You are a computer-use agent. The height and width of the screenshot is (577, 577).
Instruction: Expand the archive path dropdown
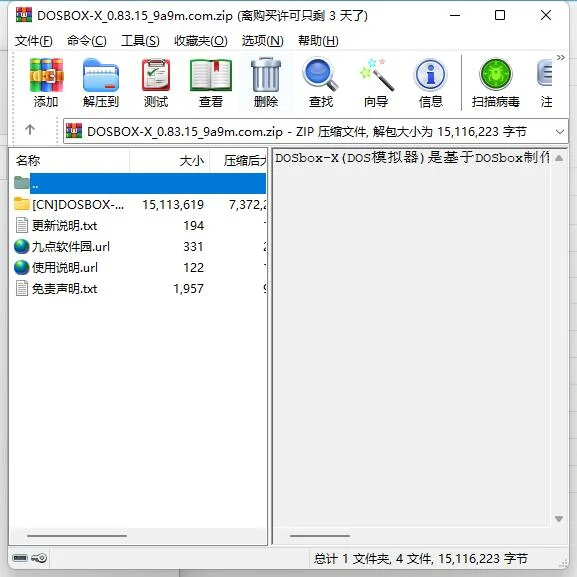pos(560,131)
